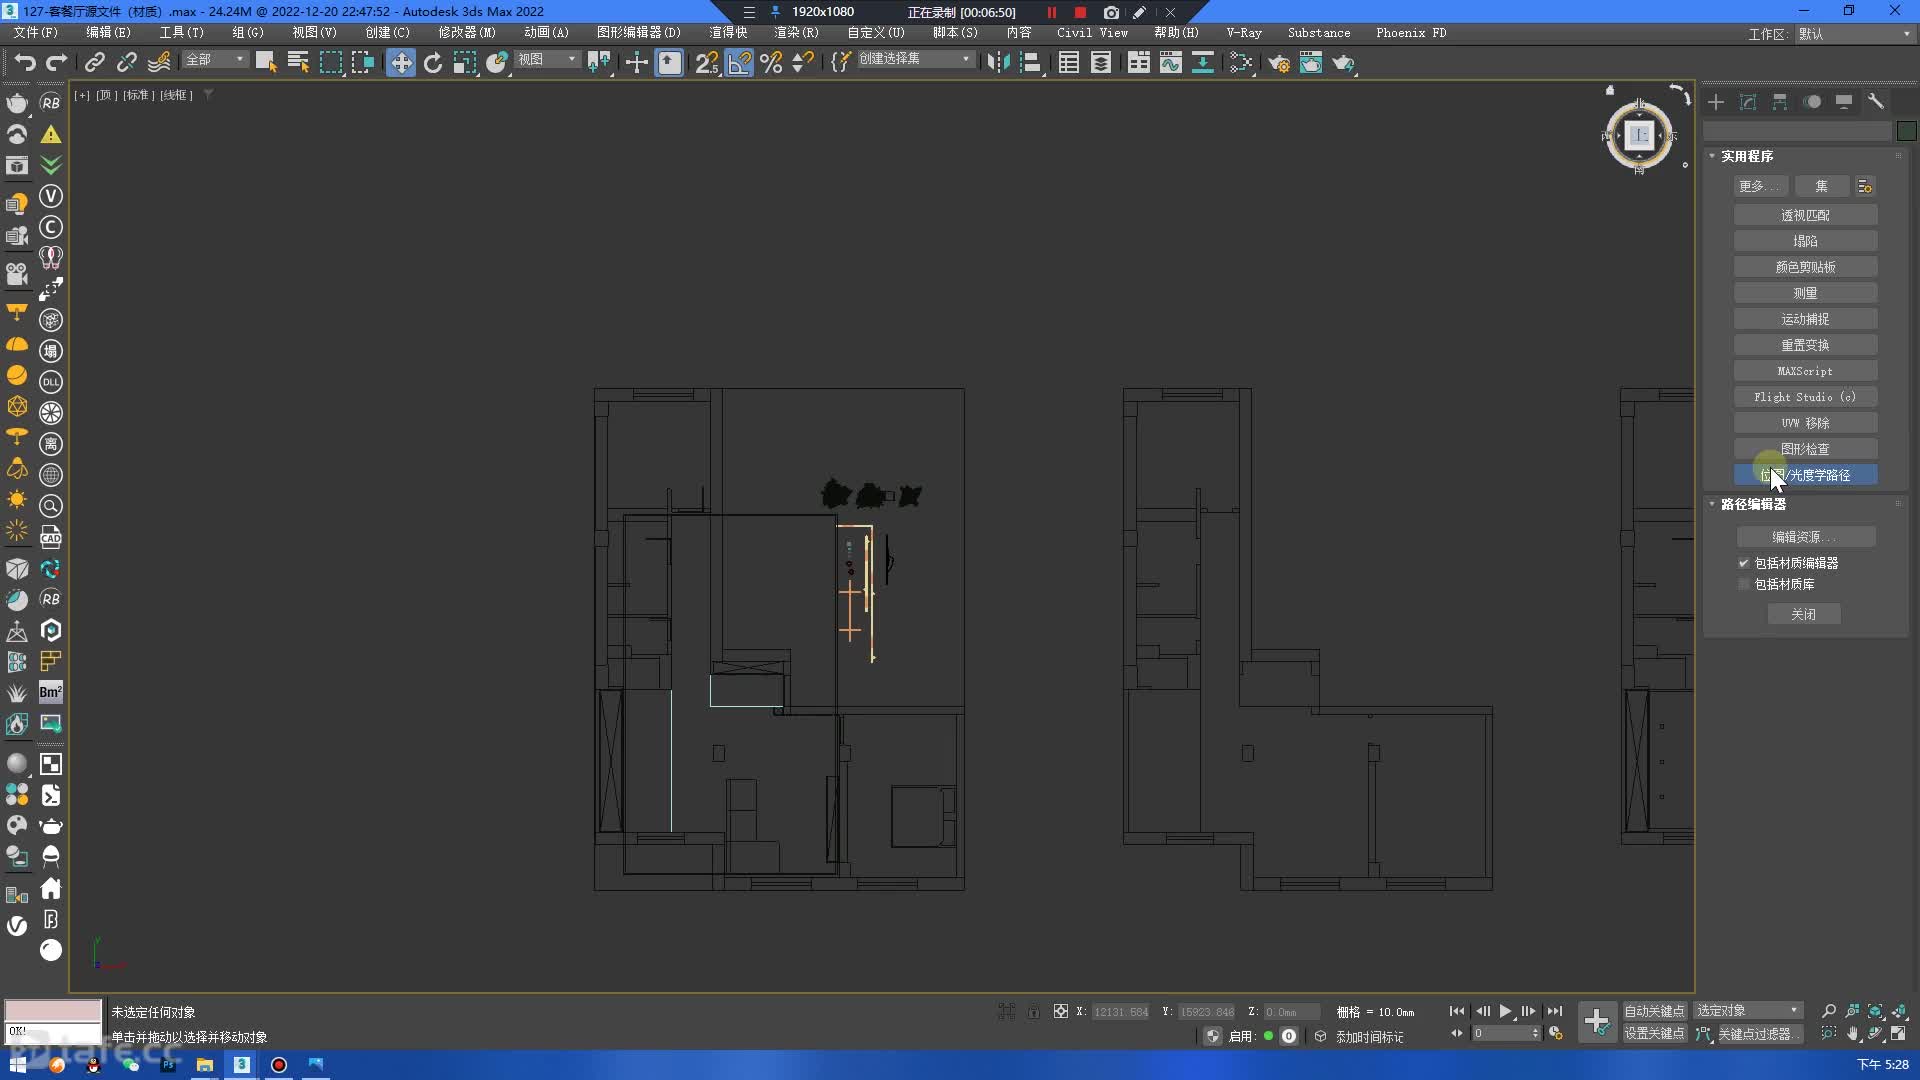
Task: Toggle Angle Snap in toolbar
Action: (x=739, y=63)
